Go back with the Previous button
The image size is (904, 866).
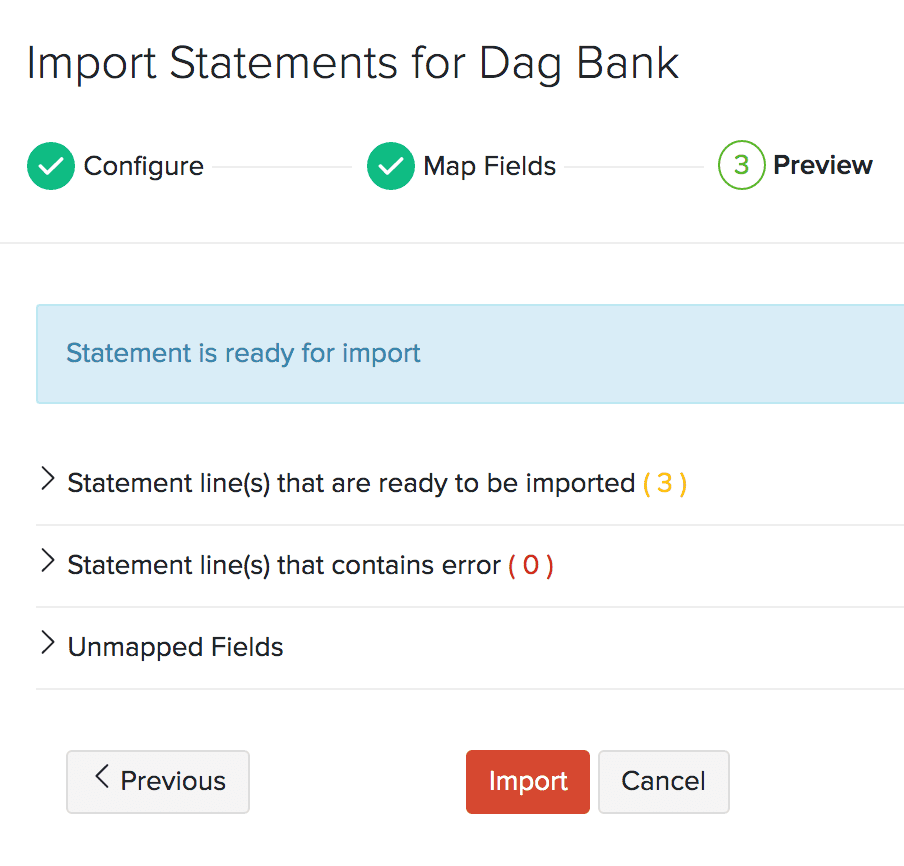pyautogui.click(x=158, y=781)
